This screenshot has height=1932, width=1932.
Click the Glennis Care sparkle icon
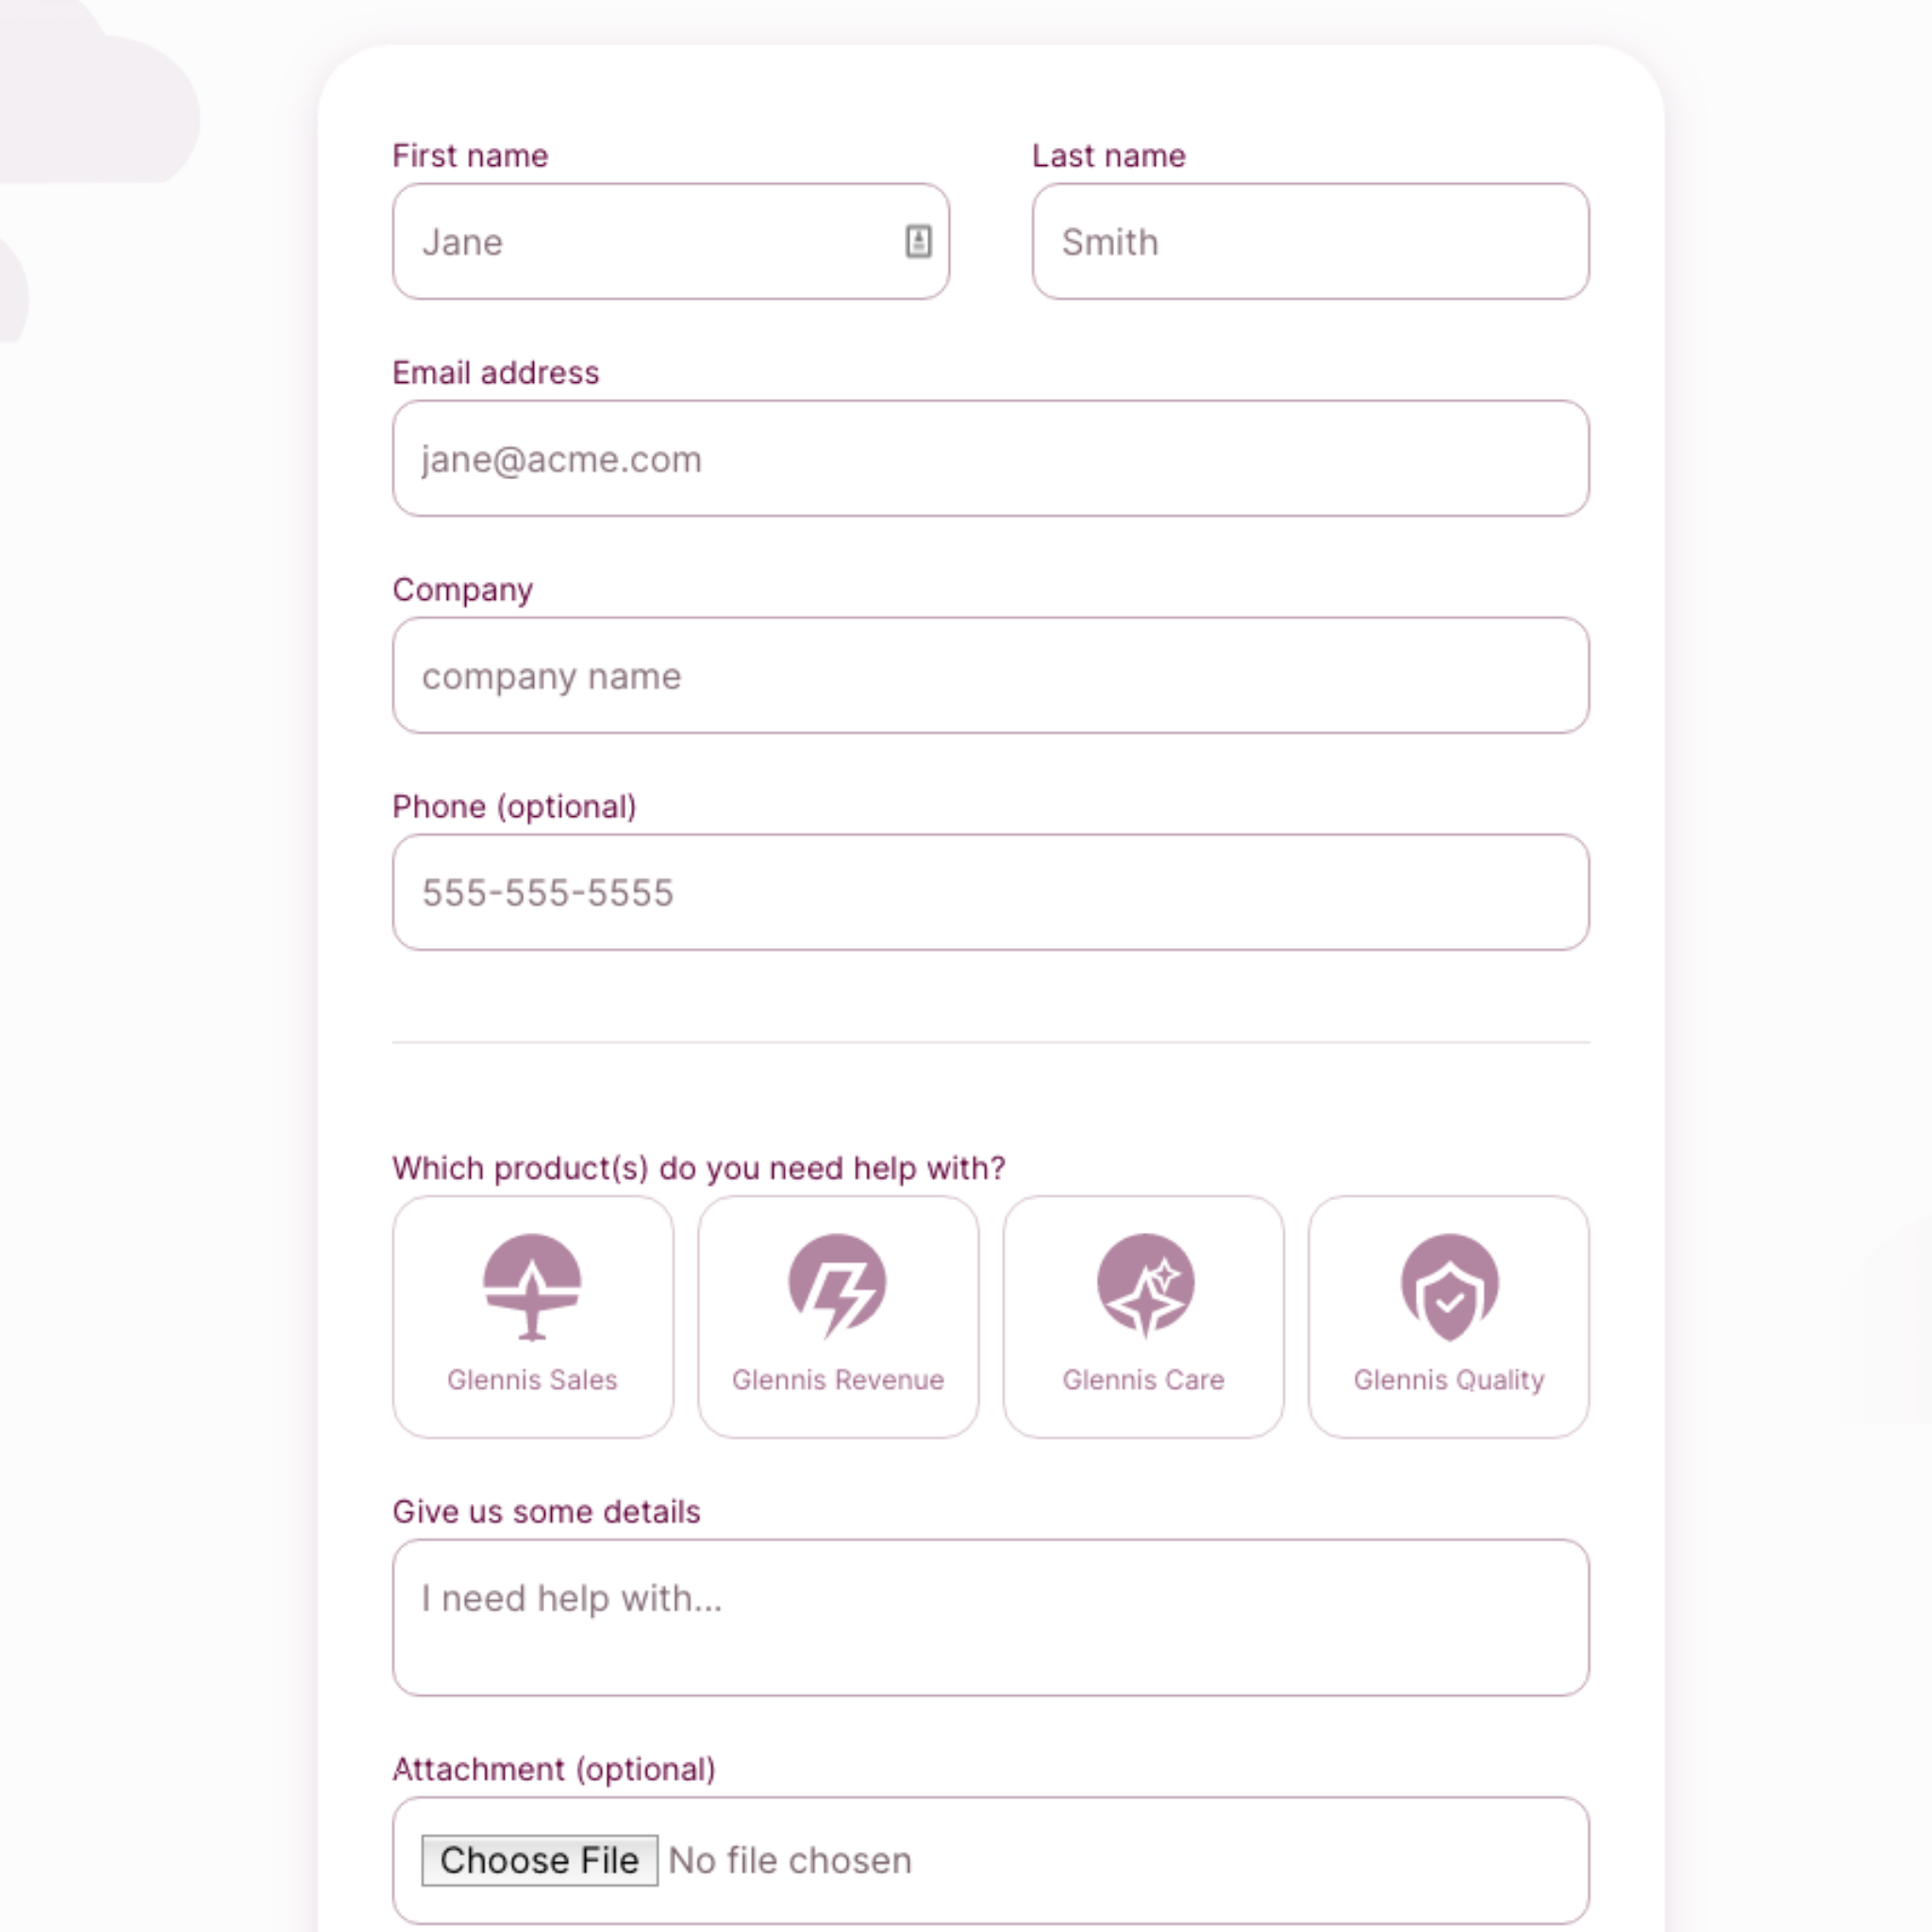[x=1145, y=1286]
